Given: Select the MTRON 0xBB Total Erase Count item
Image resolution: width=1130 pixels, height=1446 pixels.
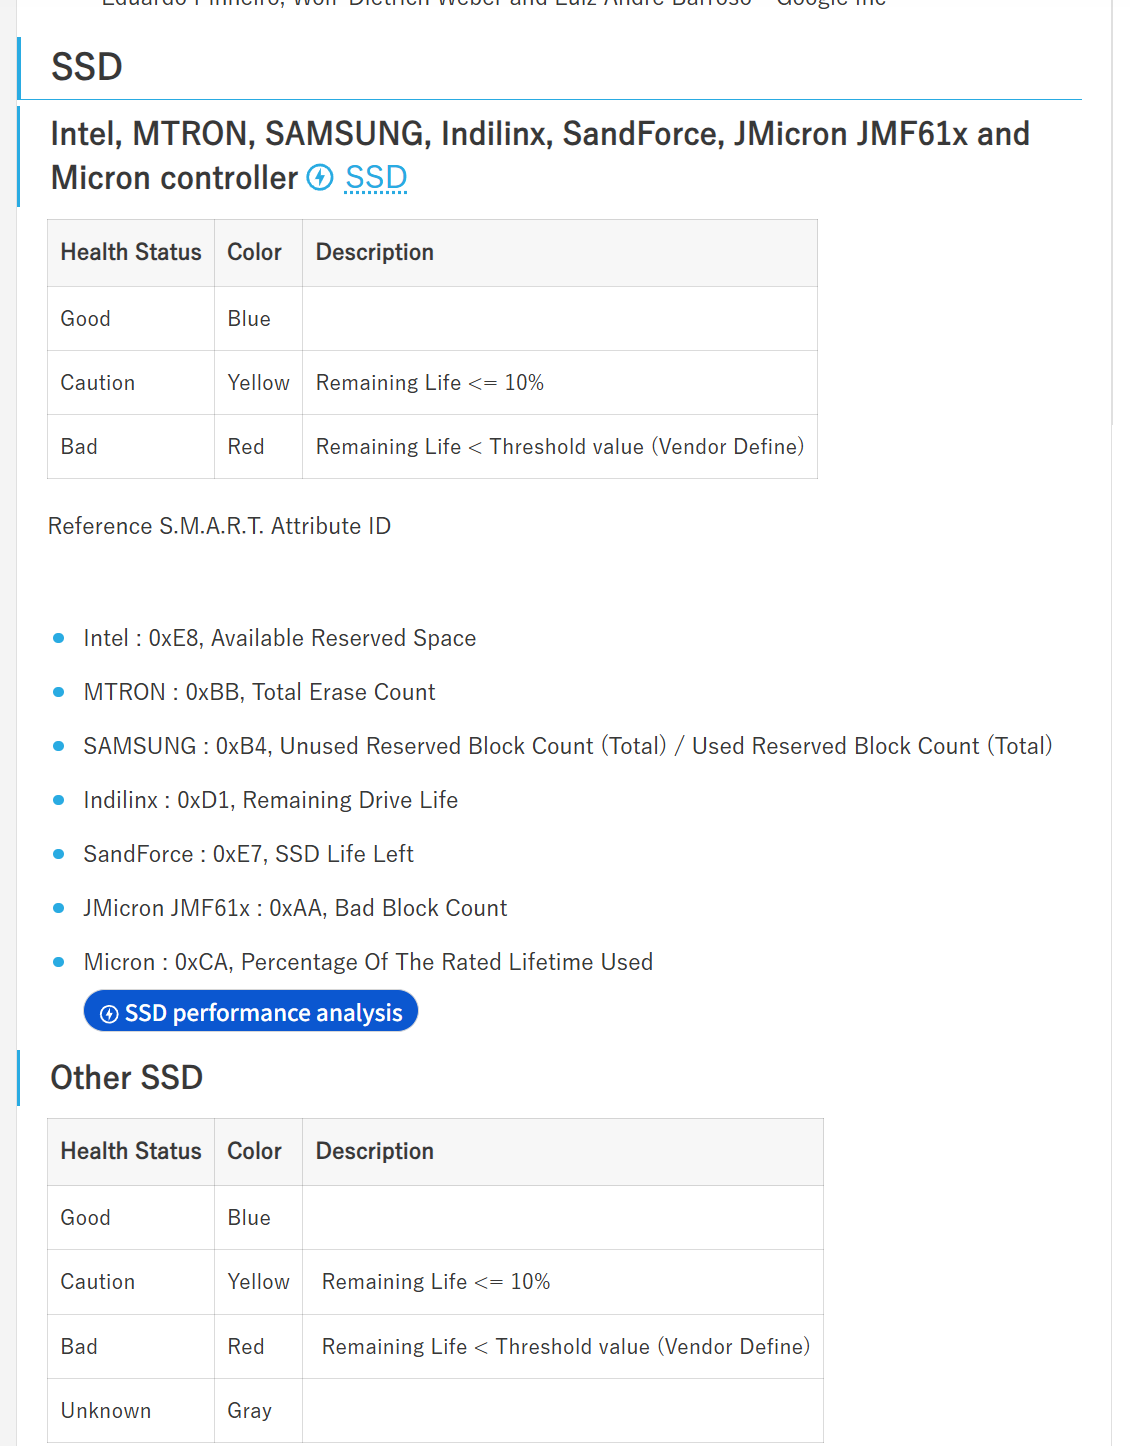Looking at the screenshot, I should click(x=260, y=692).
